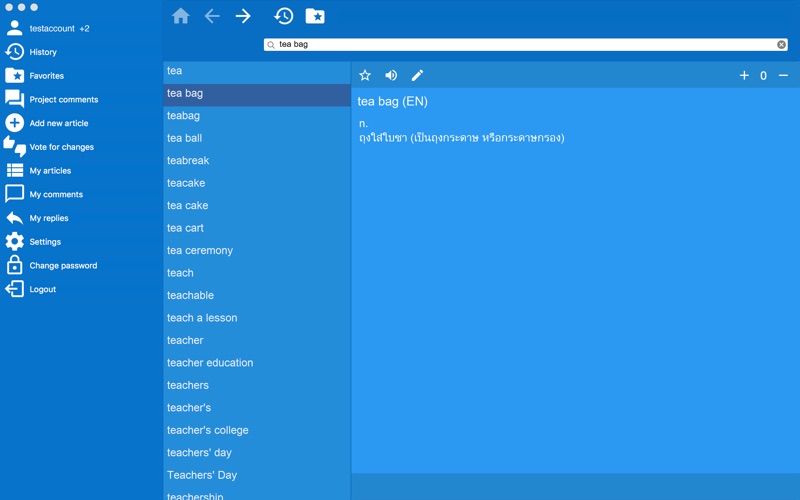
Task: Click the Settings gear icon
Action: (14, 241)
